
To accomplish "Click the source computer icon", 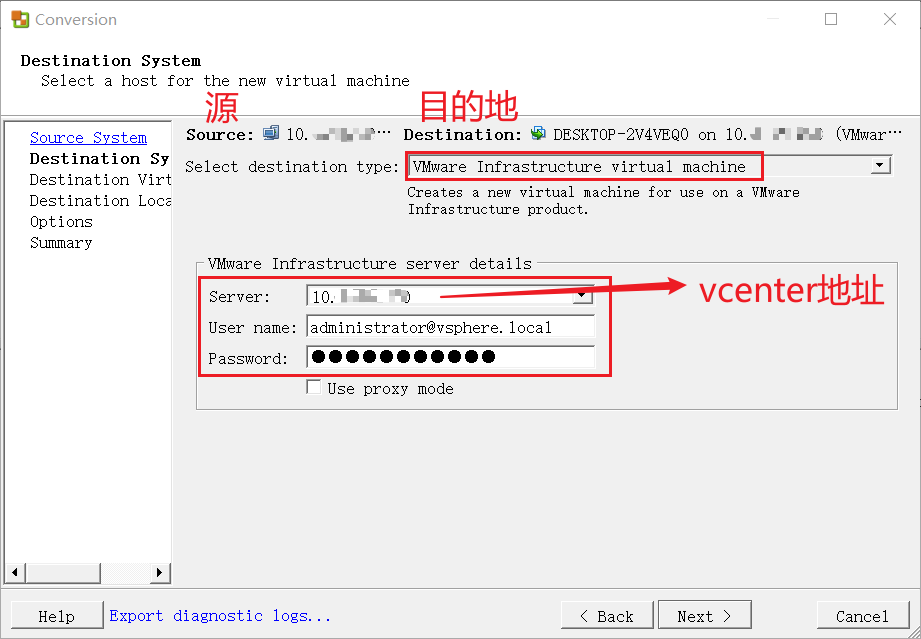I will point(271,133).
